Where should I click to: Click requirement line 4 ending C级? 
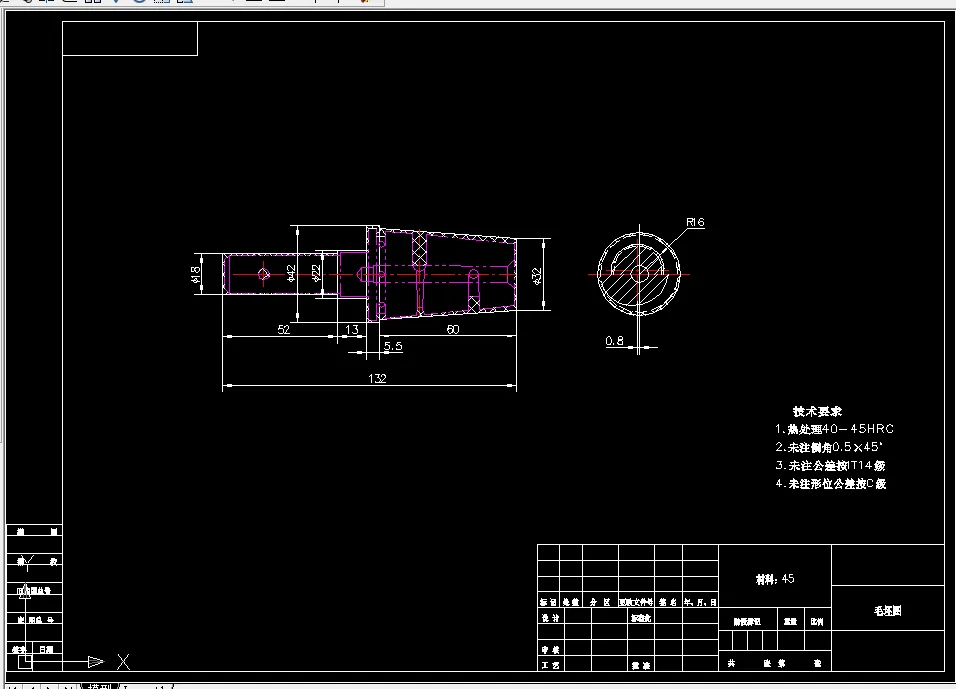point(830,484)
